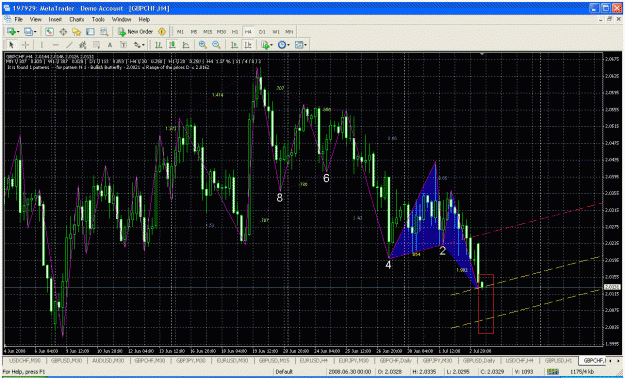Screen dimensions: 625x378
Task: Draw a vertical line tool
Action: pos(42,45)
